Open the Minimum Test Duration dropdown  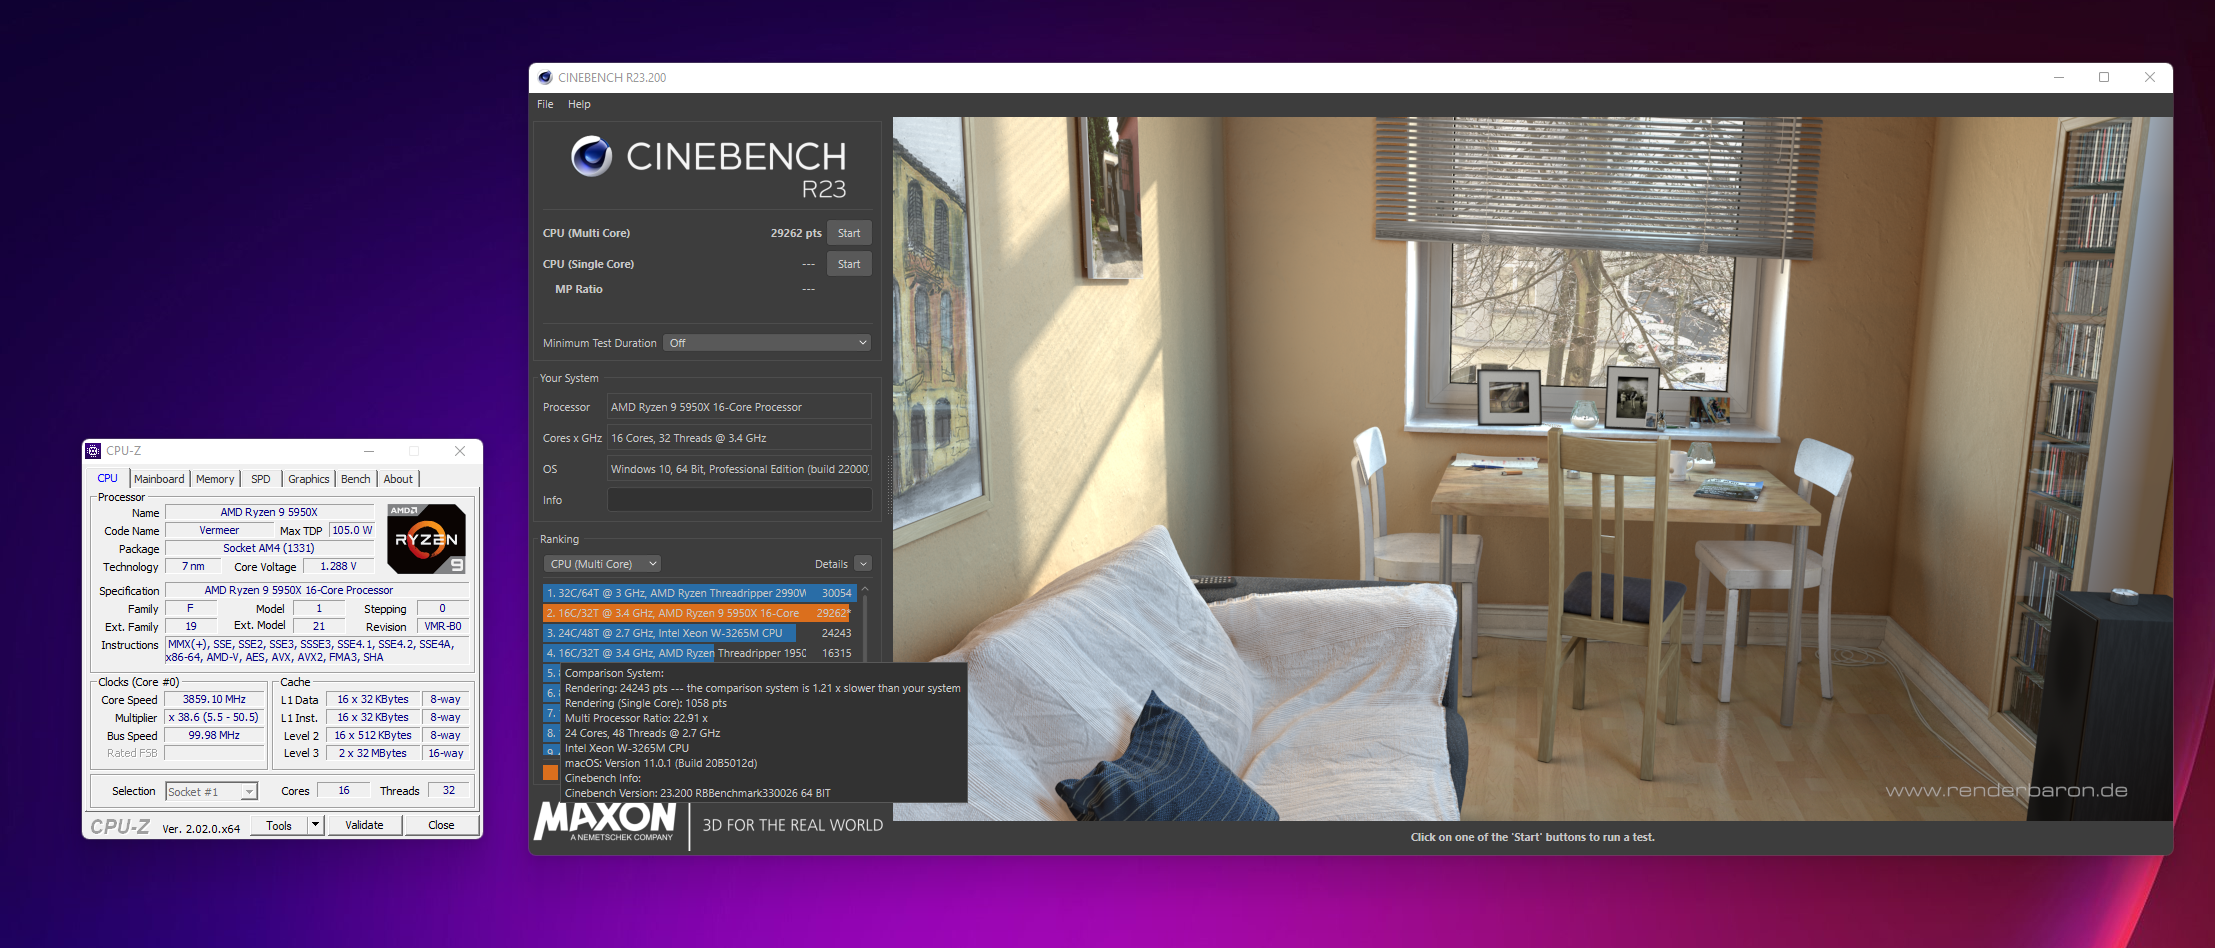pyautogui.click(x=767, y=343)
